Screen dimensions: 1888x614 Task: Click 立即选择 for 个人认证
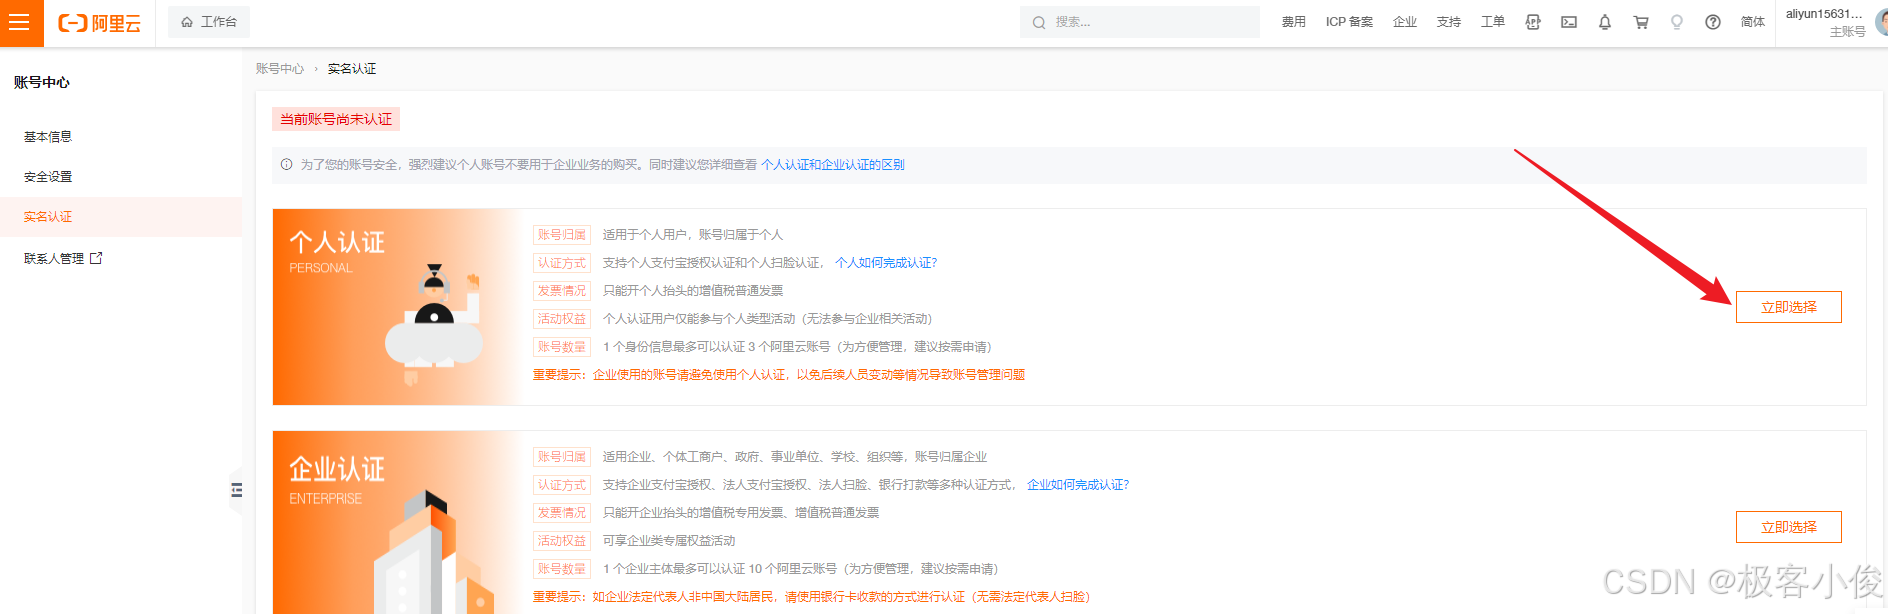coord(1788,307)
